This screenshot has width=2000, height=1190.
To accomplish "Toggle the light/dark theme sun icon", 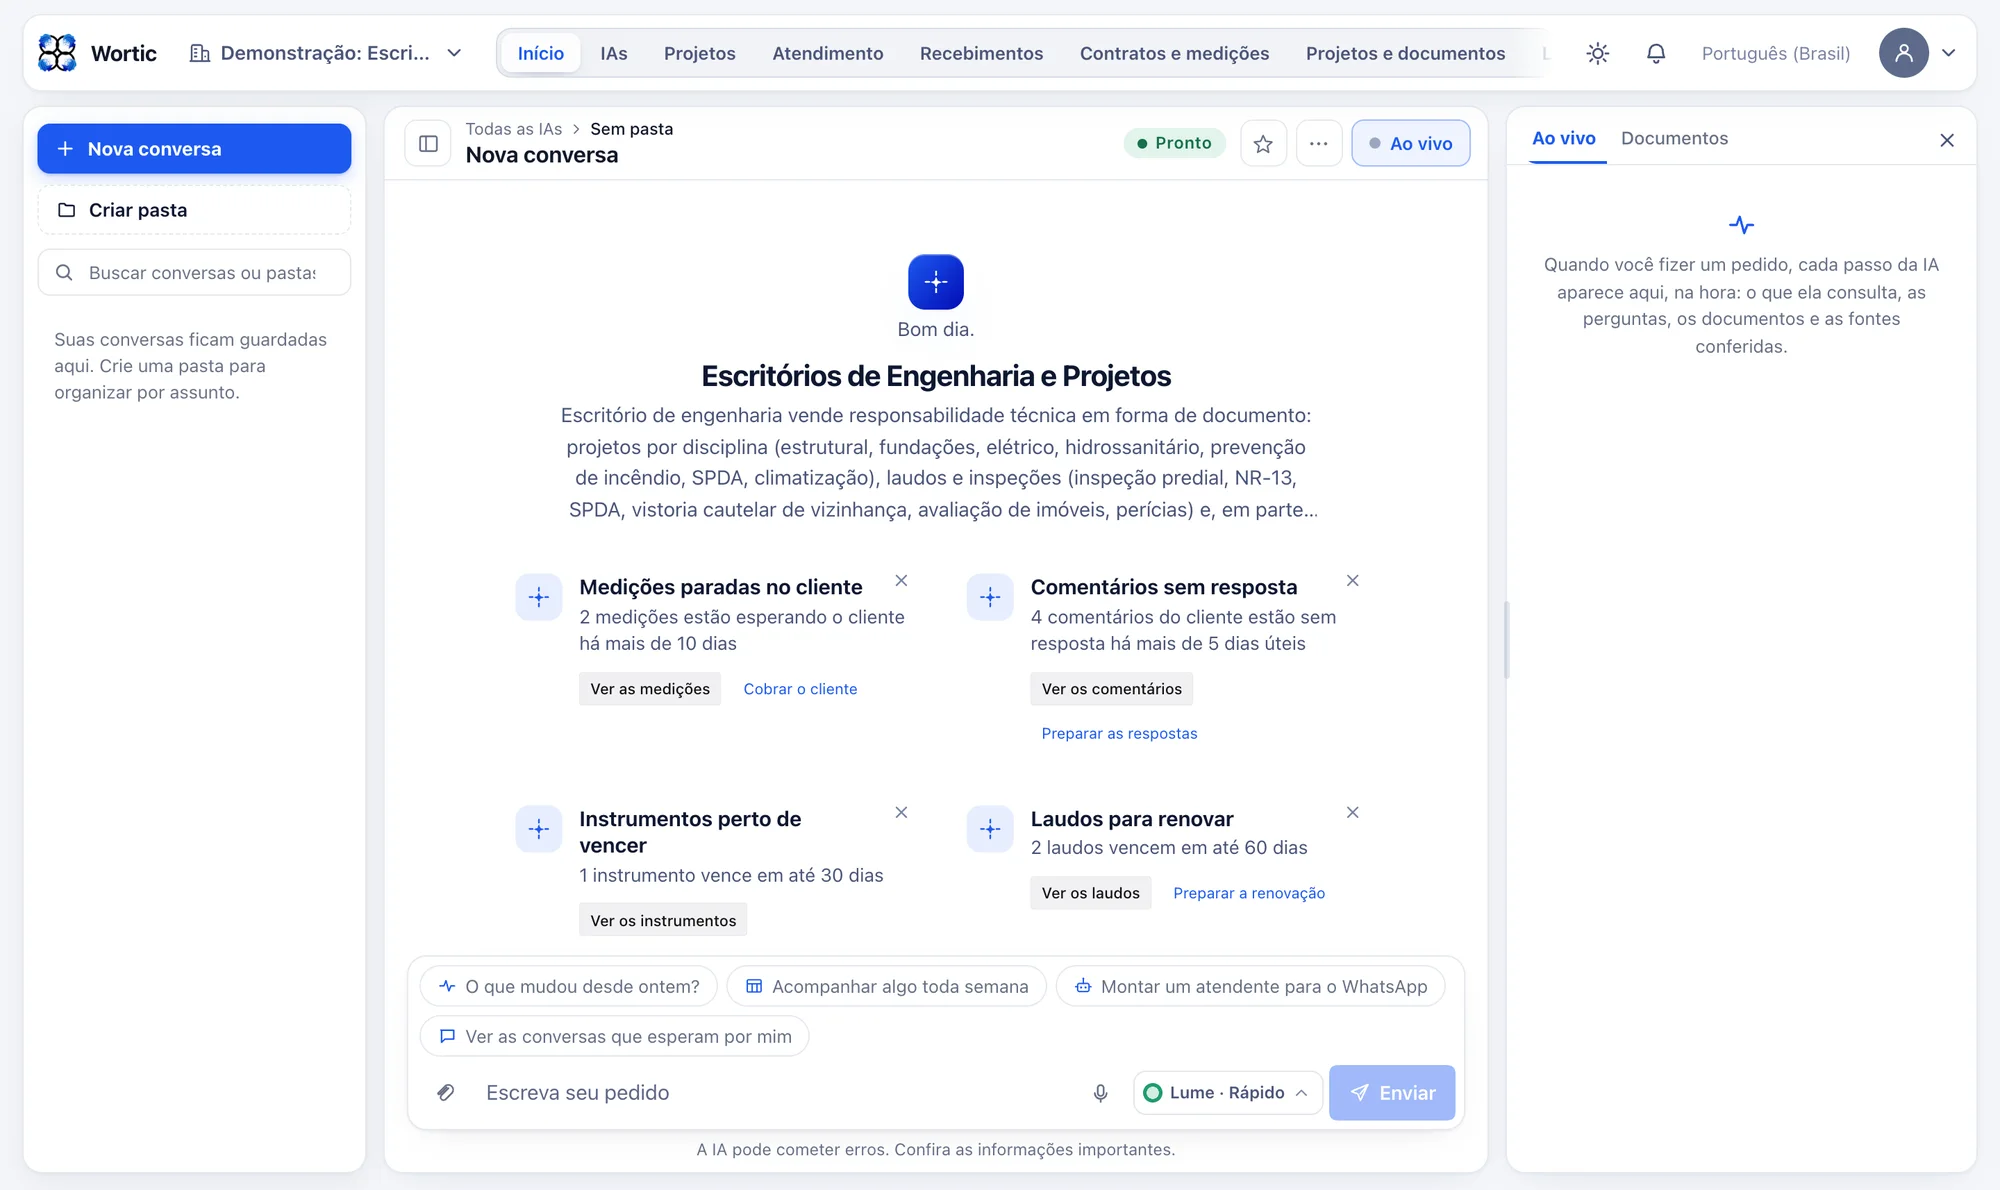I will (1597, 53).
